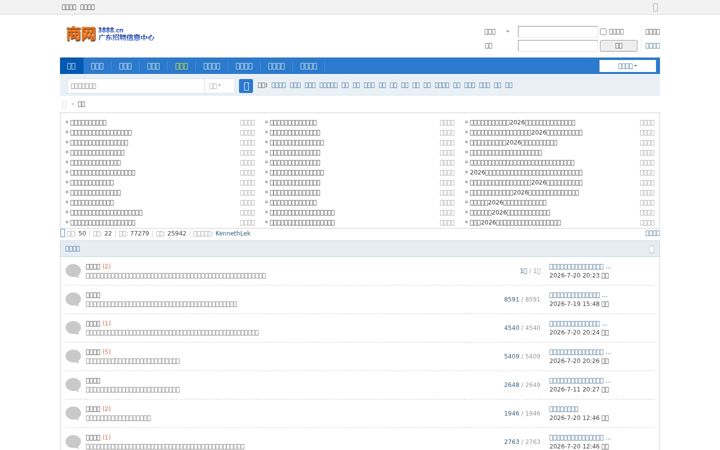Click the blue search submit icon button
The image size is (720, 450).
[x=246, y=86]
